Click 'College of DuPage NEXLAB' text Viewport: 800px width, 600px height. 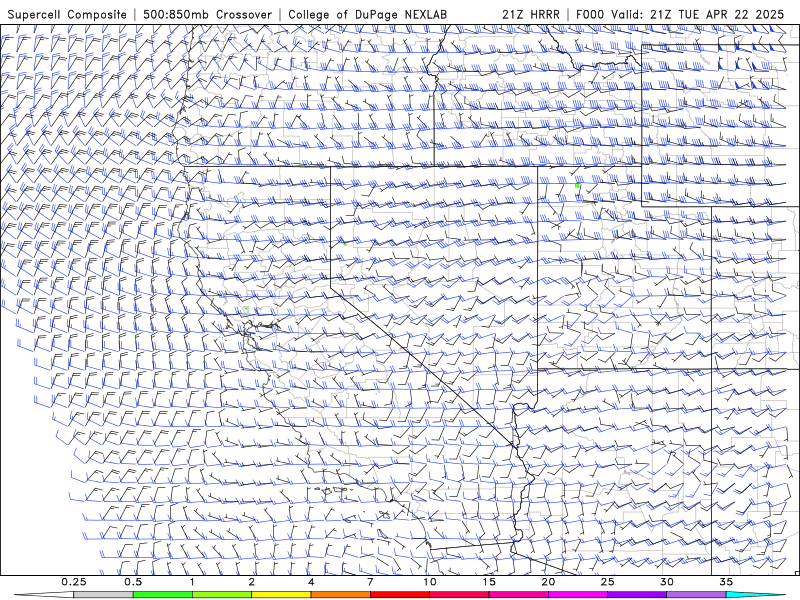pyautogui.click(x=367, y=15)
